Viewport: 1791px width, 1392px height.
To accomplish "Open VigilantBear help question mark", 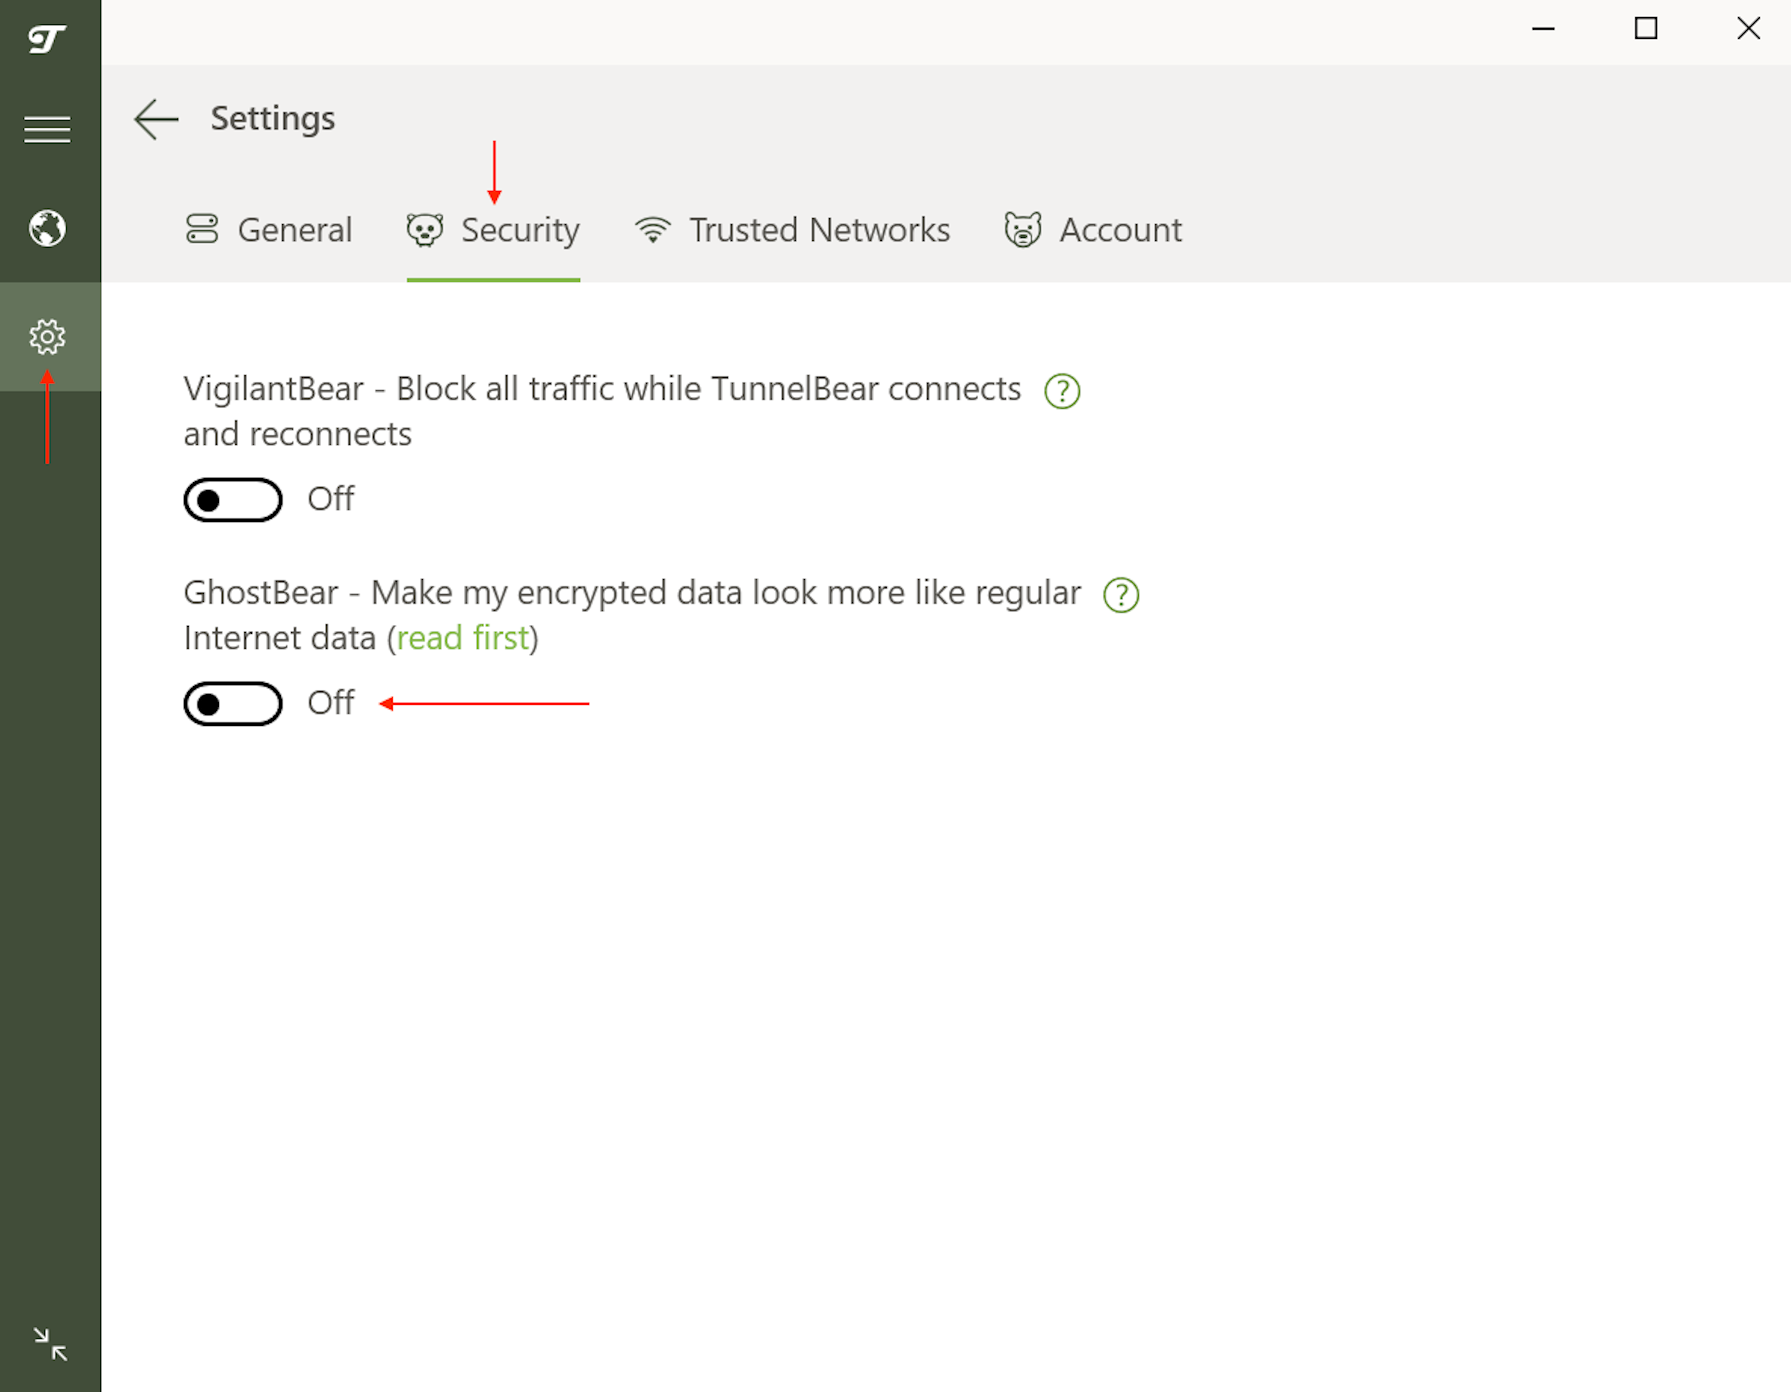I will [x=1062, y=391].
